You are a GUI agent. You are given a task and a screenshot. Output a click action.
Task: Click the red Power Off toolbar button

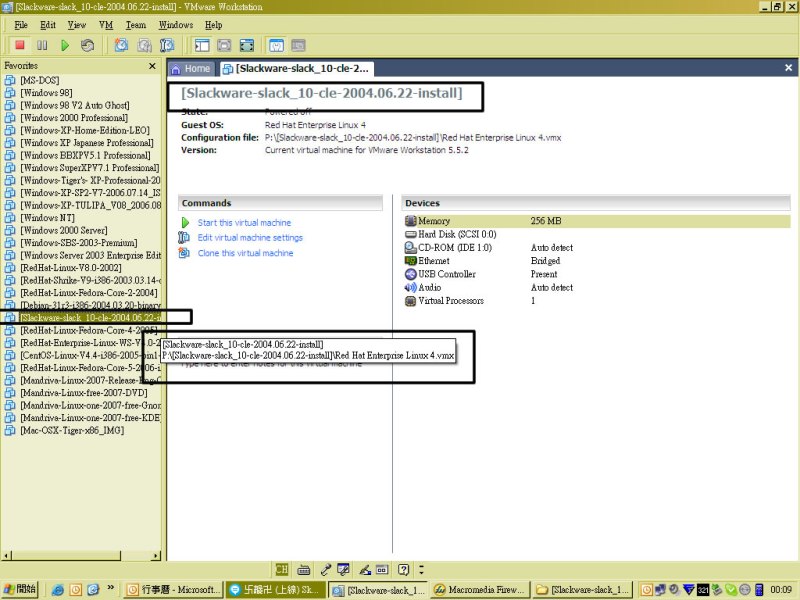(x=20, y=45)
